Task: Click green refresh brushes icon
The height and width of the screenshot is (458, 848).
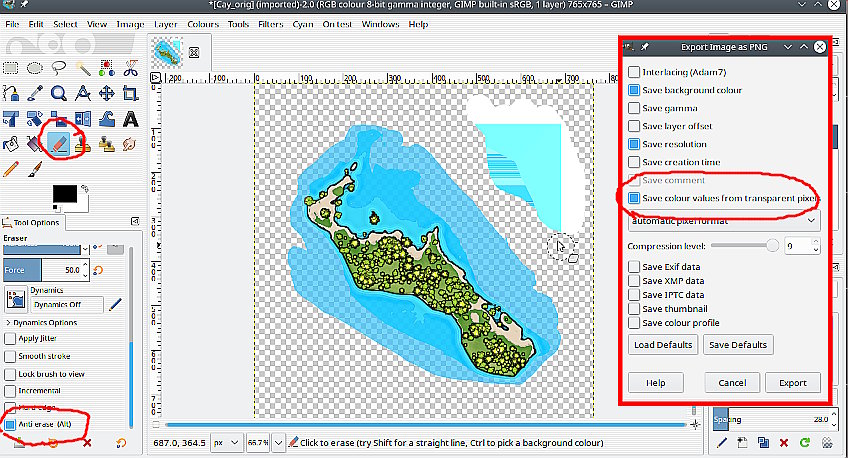Action: 805,442
